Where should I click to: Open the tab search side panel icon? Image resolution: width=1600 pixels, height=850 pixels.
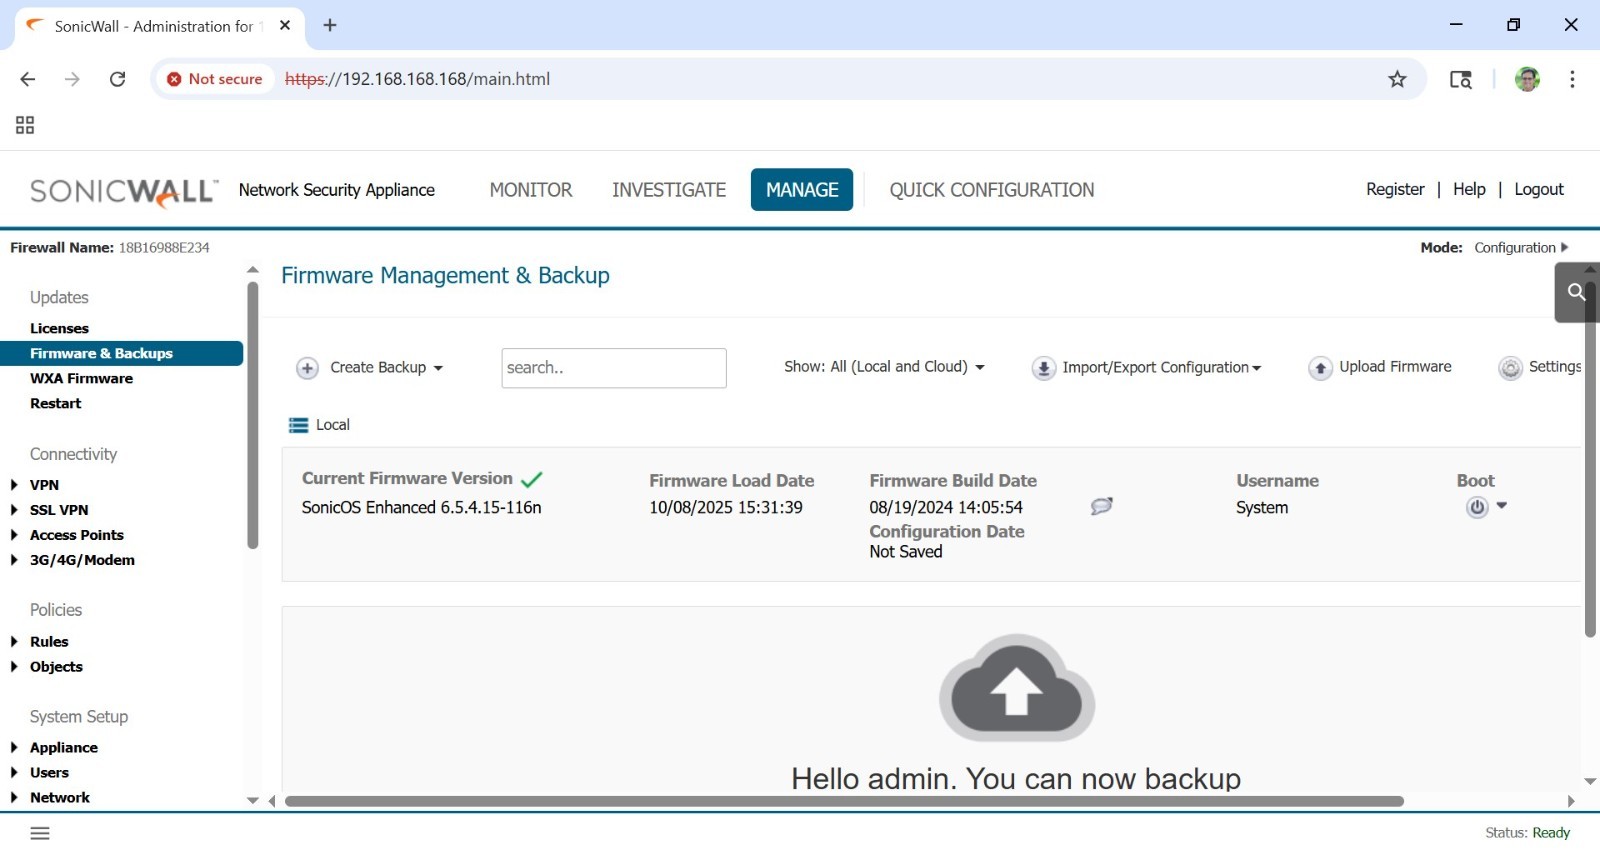coord(1461,79)
